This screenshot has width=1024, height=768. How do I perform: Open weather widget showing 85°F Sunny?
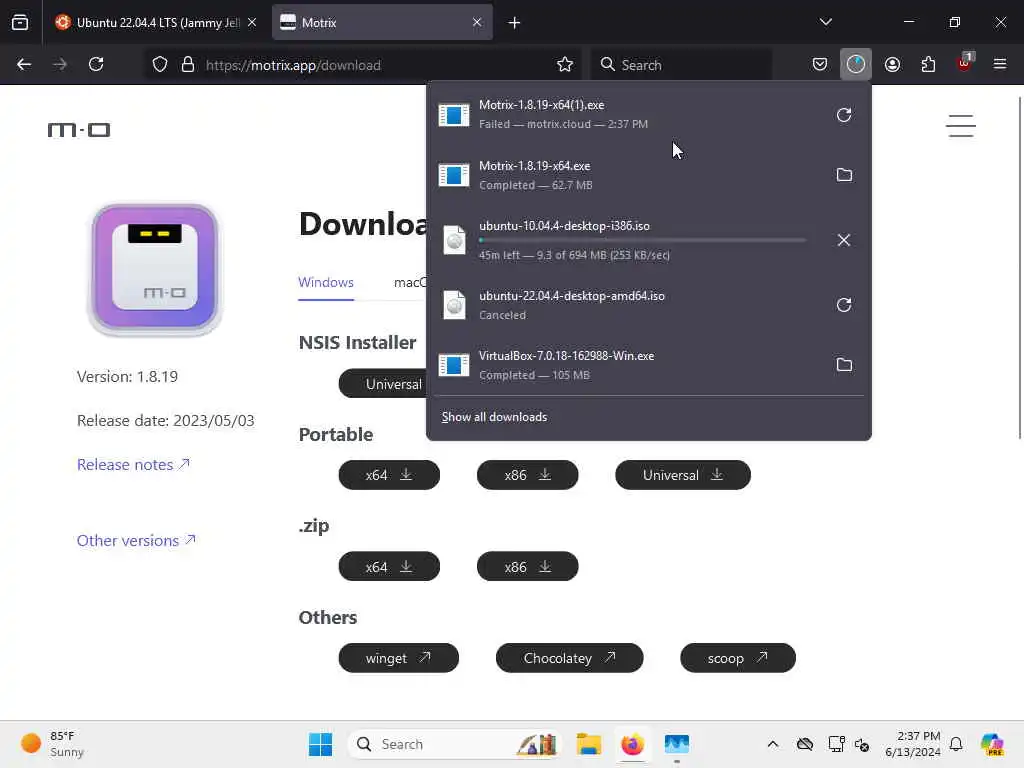coord(53,744)
